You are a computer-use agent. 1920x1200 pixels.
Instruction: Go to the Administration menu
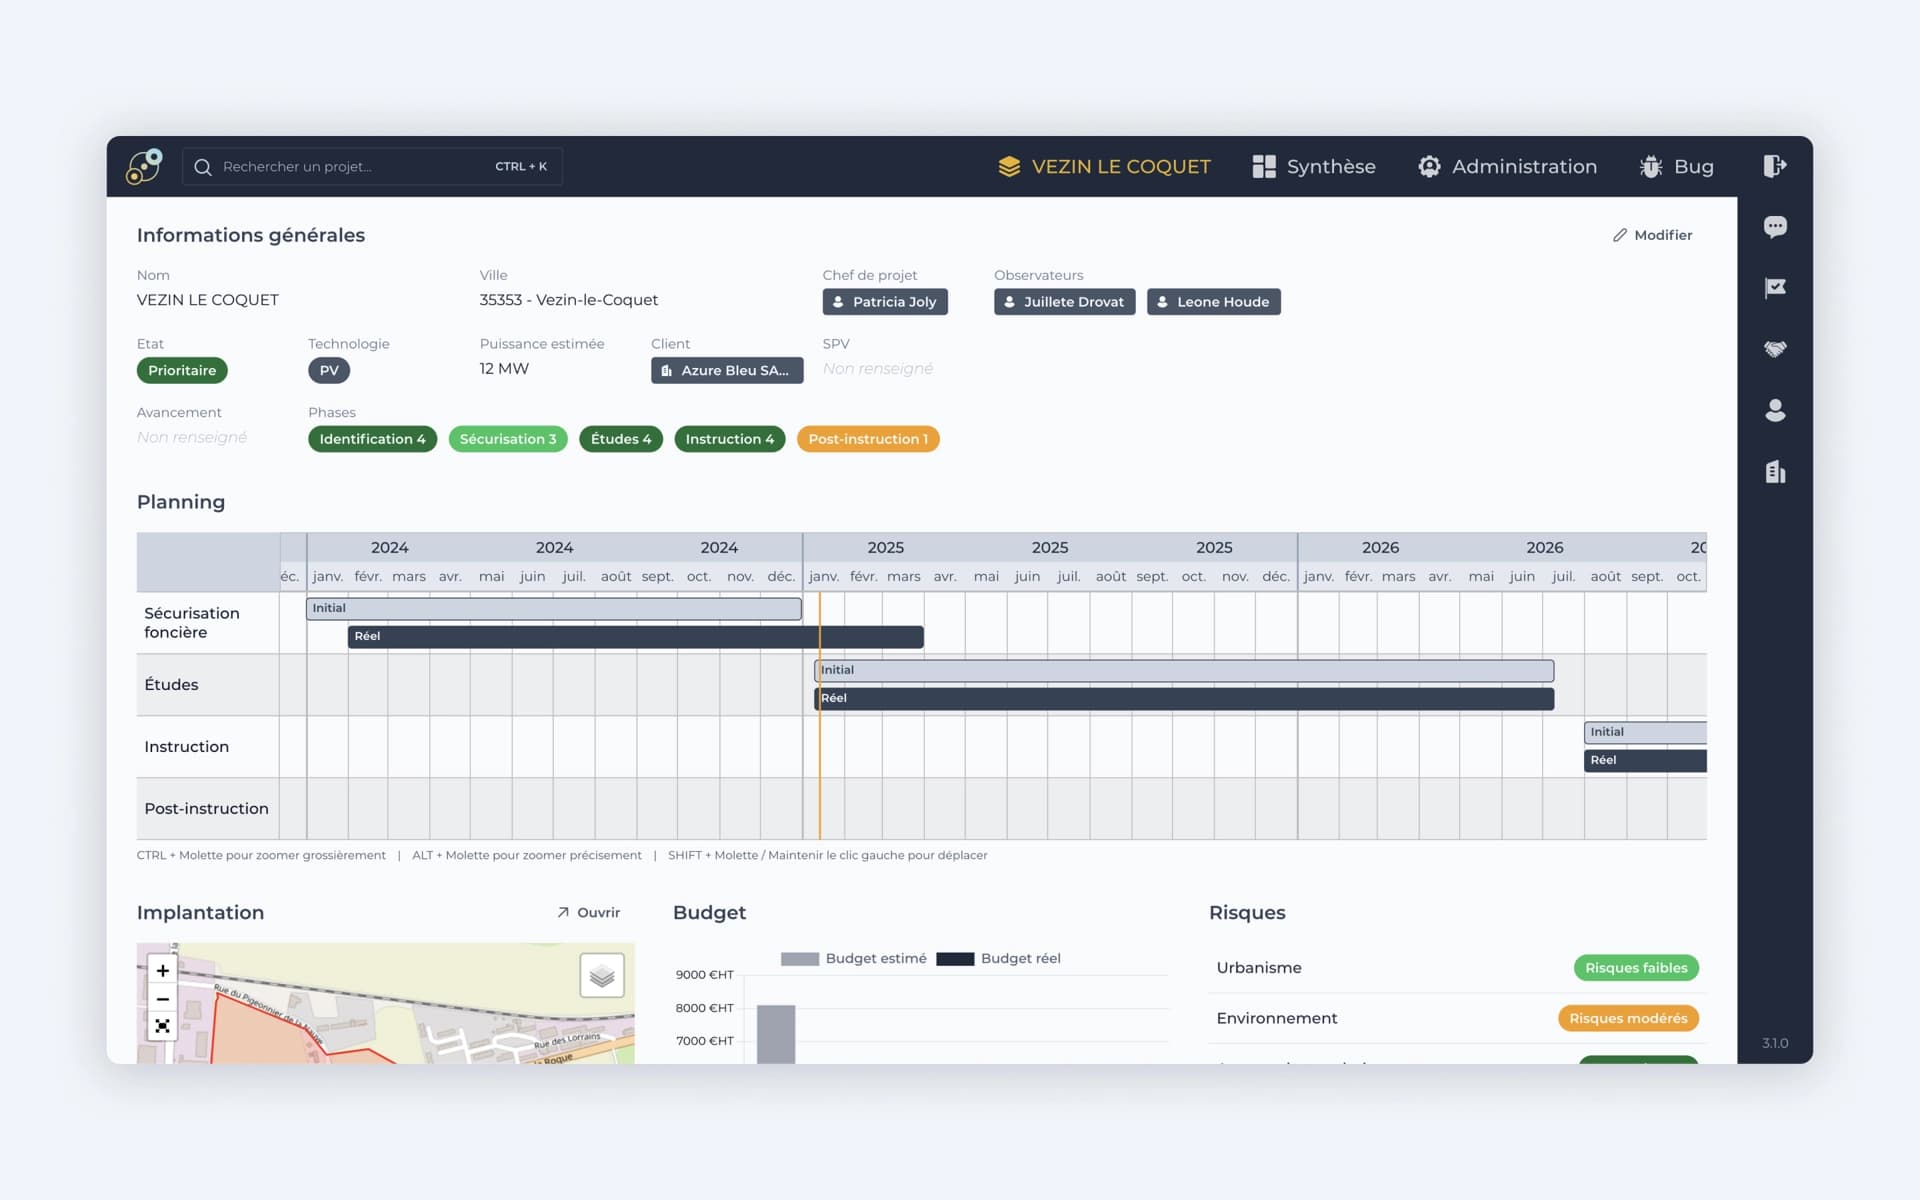pos(1507,166)
